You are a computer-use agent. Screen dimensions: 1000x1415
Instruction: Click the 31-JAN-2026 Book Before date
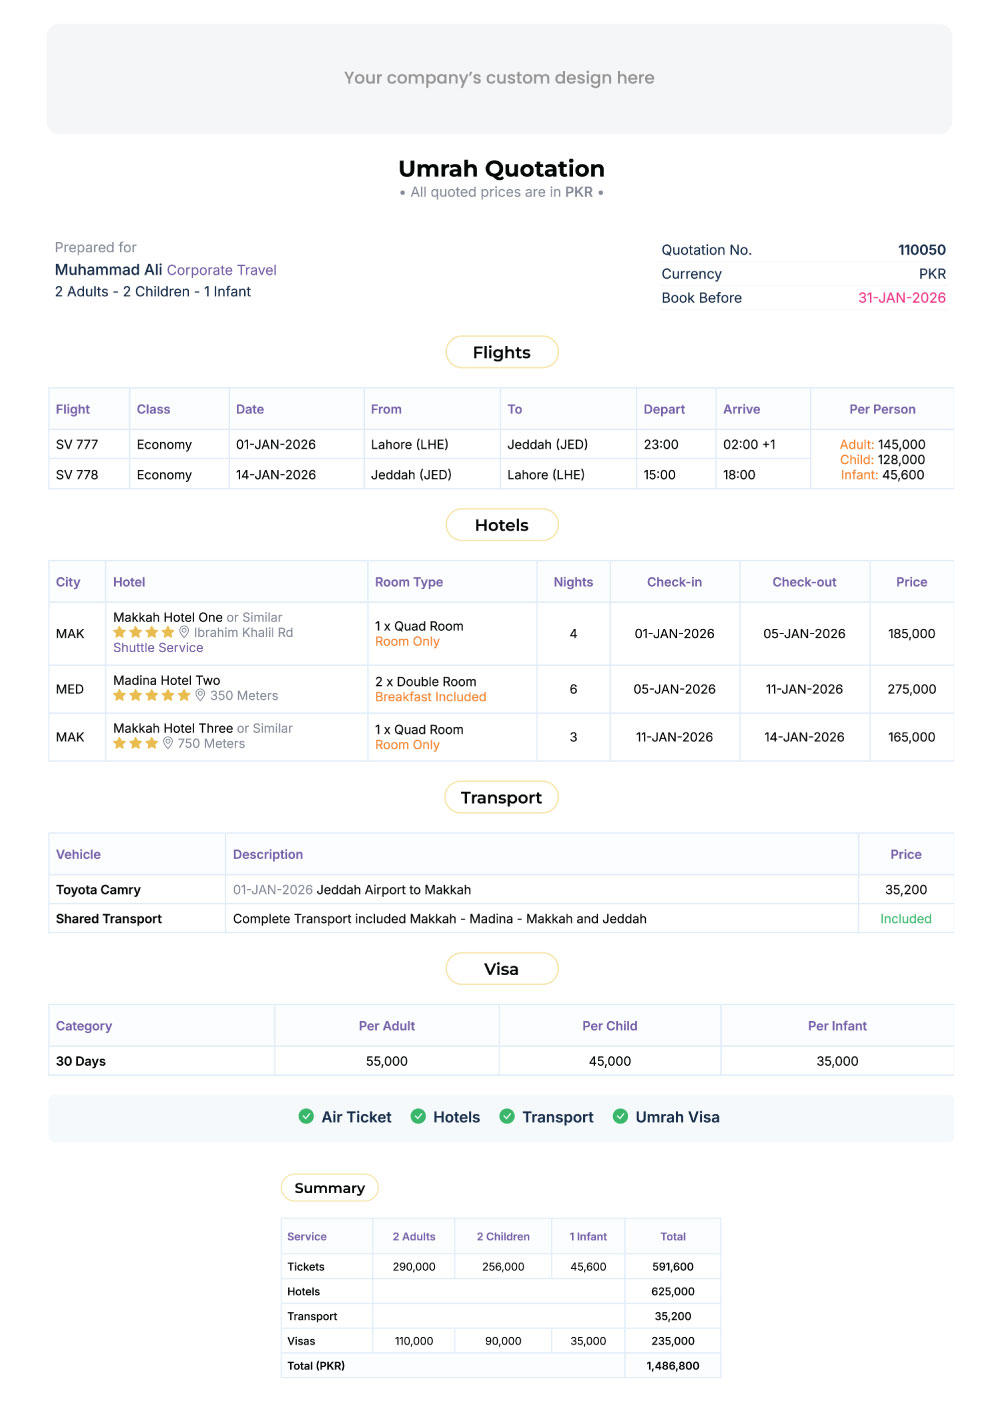[901, 298]
